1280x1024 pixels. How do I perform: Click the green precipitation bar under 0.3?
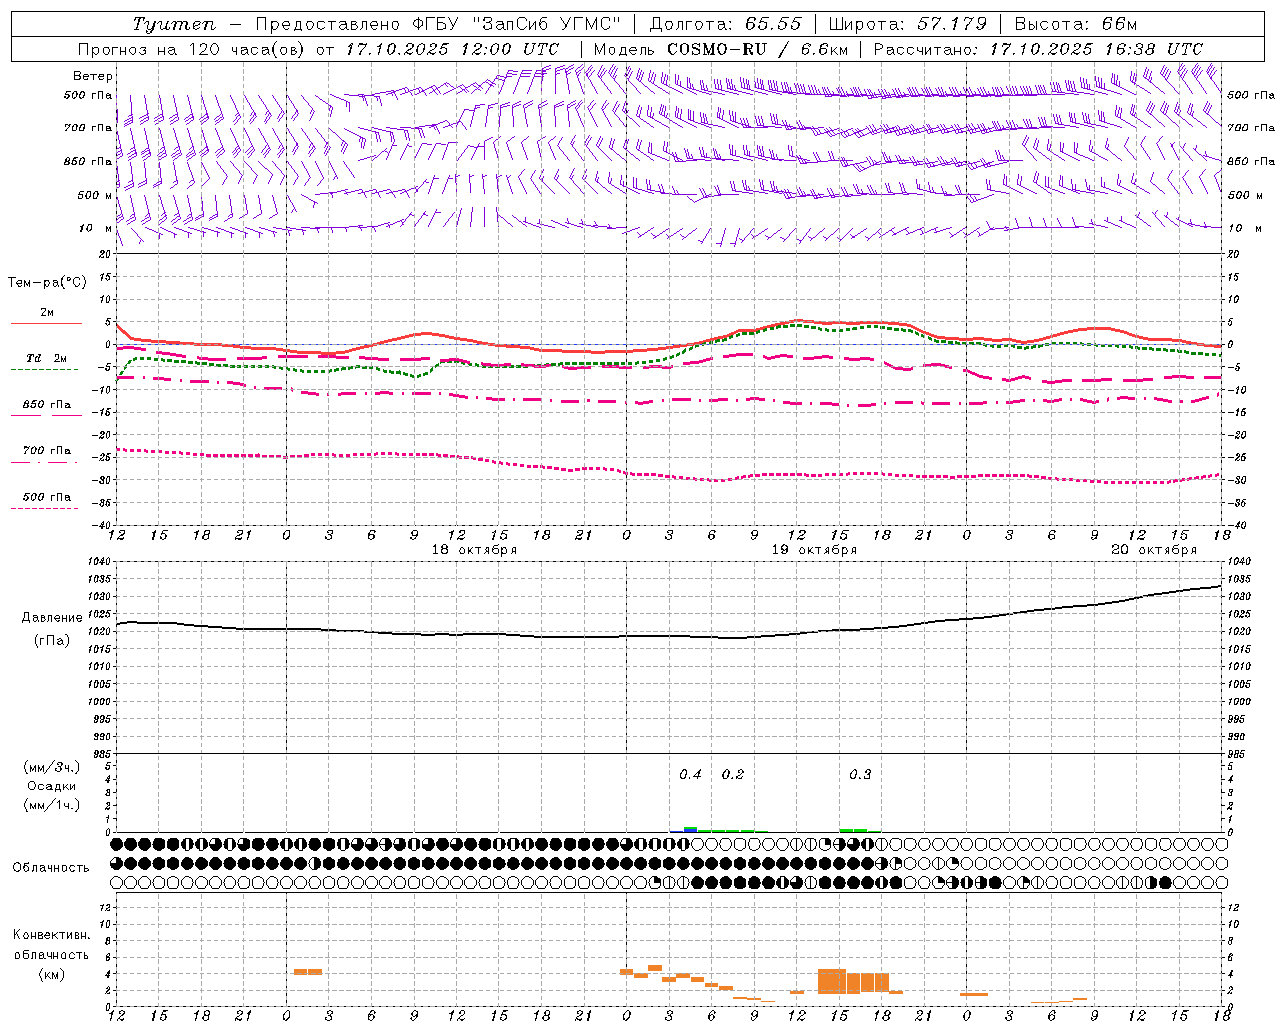(853, 830)
